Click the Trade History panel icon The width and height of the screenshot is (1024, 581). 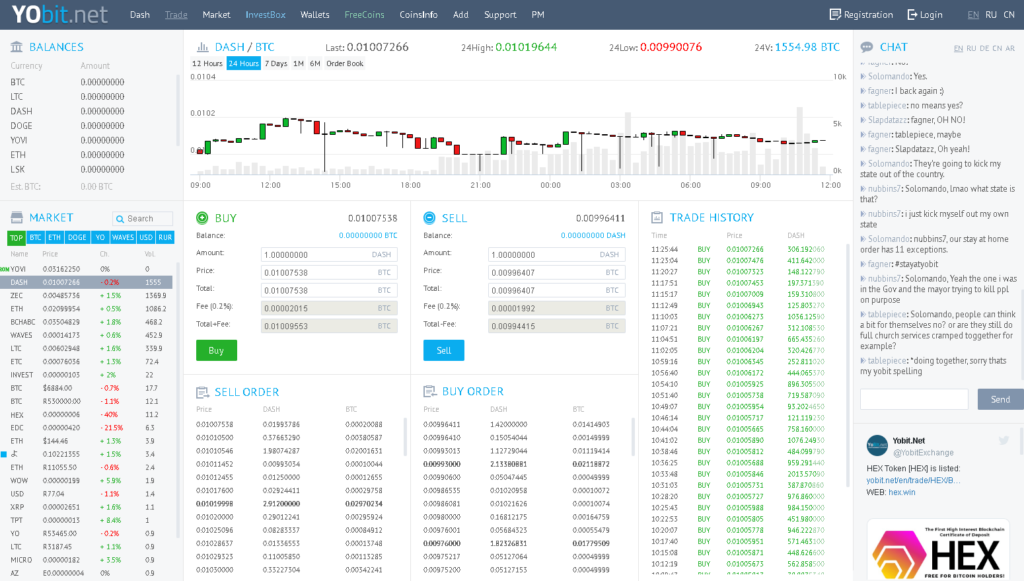point(657,217)
